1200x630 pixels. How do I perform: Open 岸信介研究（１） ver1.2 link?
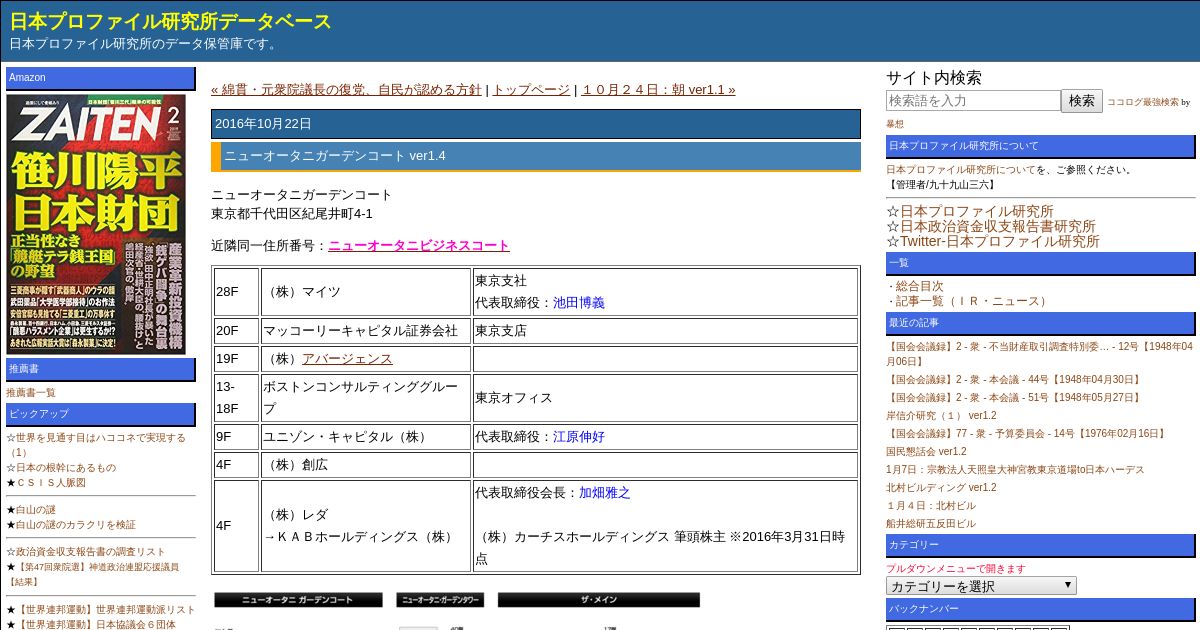pos(941,416)
